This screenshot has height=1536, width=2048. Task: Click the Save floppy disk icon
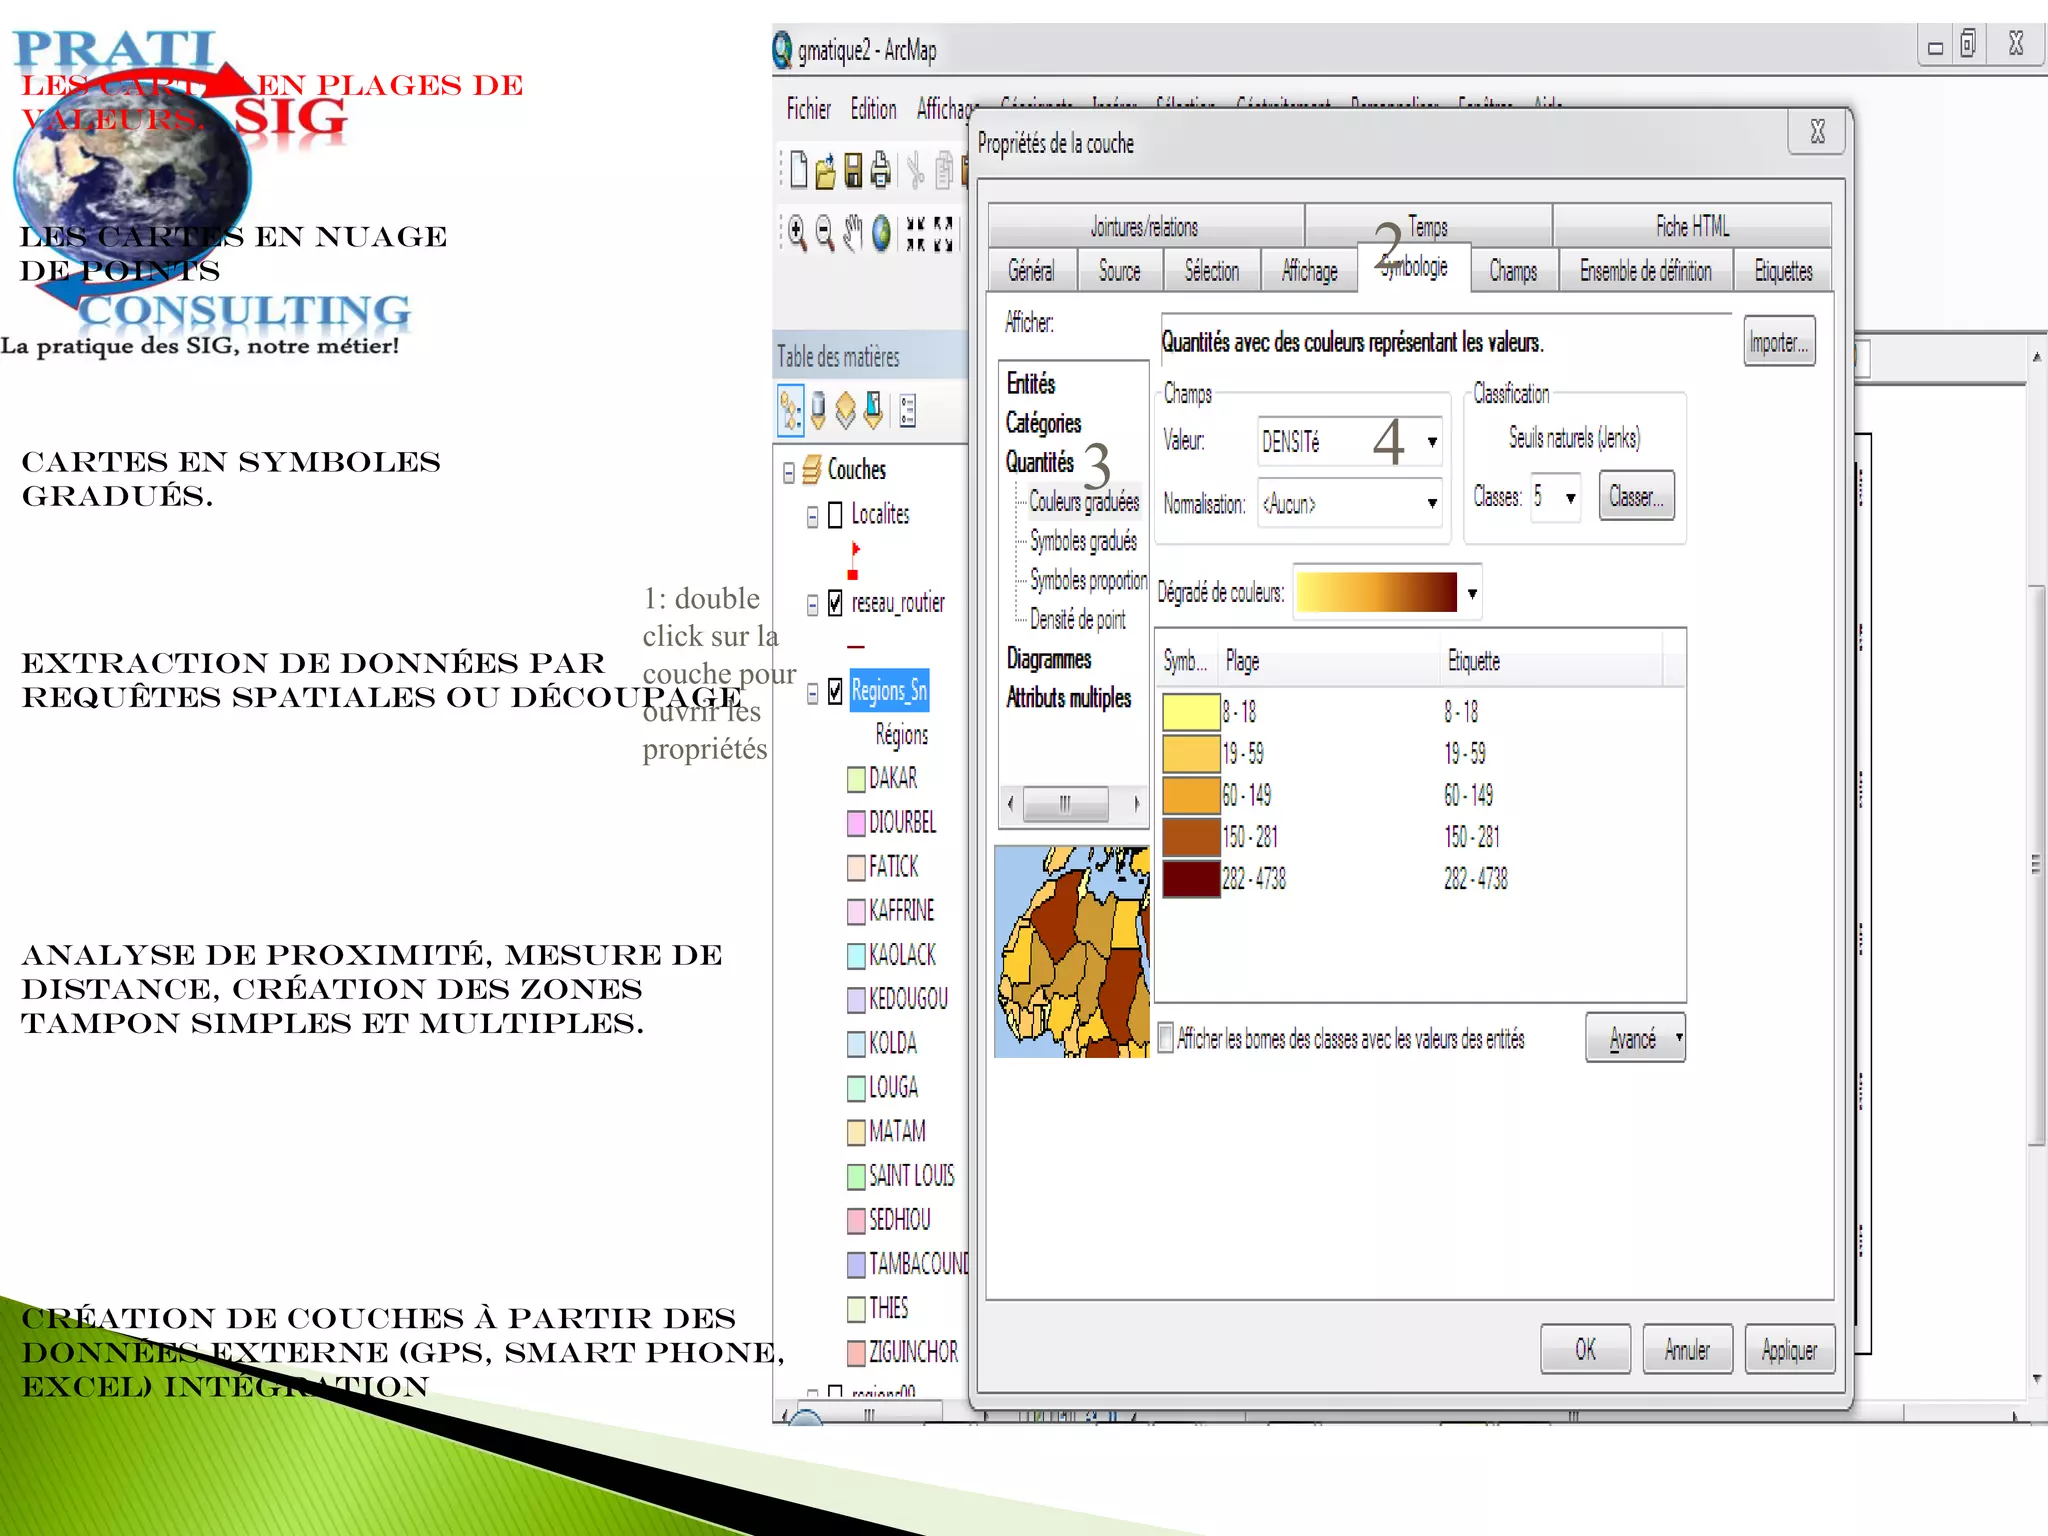pos(853,171)
